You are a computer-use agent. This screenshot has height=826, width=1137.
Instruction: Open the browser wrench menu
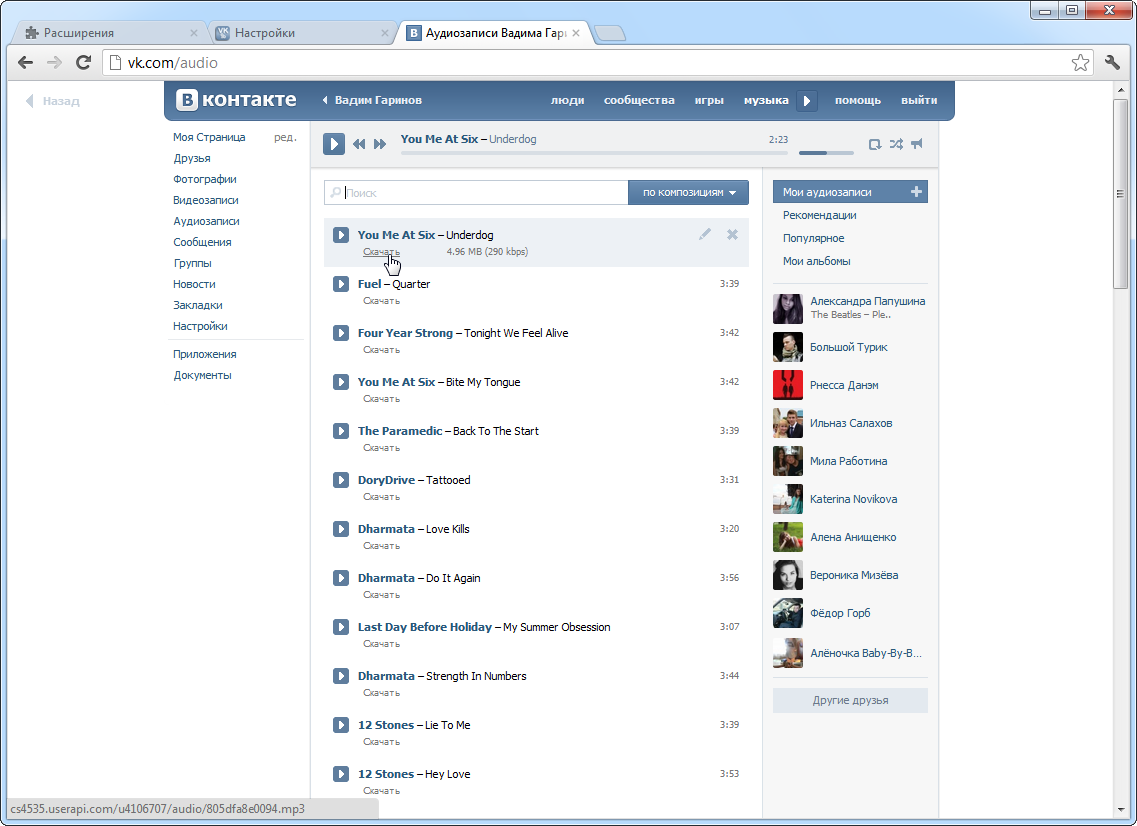point(1112,62)
